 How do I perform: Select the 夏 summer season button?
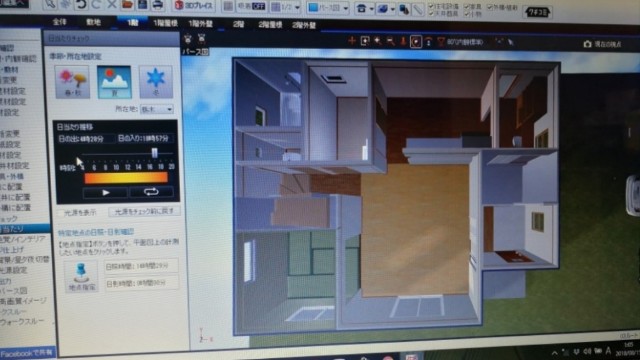(x=114, y=82)
